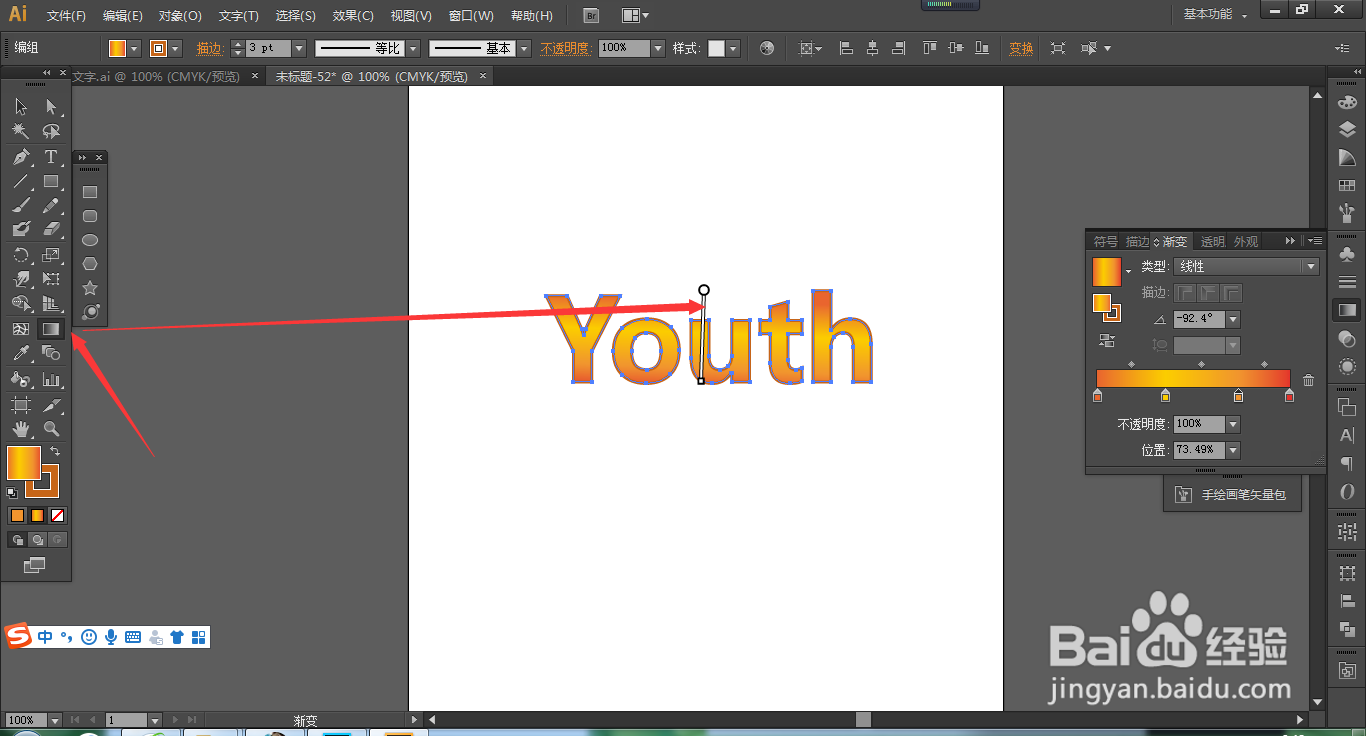This screenshot has height=736, width=1366.
Task: Pick the Ellipse shape in floating panel
Action: (90, 240)
